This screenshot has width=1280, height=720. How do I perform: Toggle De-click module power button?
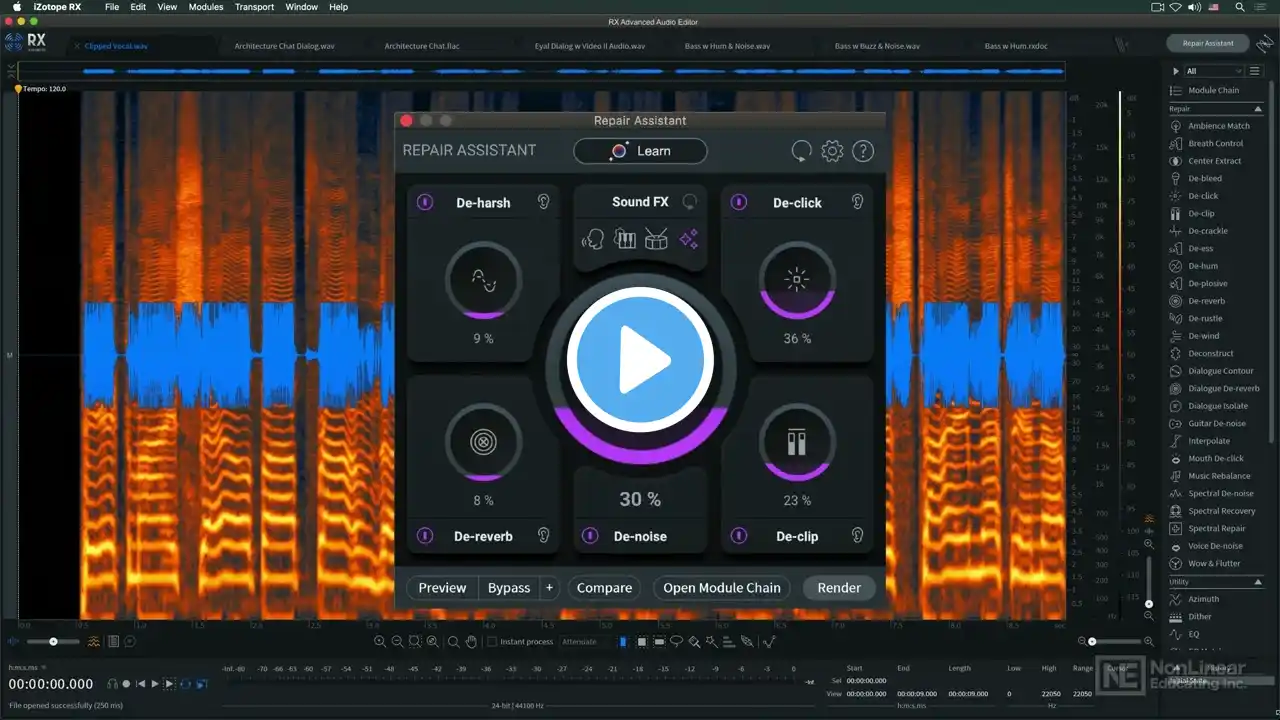(x=738, y=202)
